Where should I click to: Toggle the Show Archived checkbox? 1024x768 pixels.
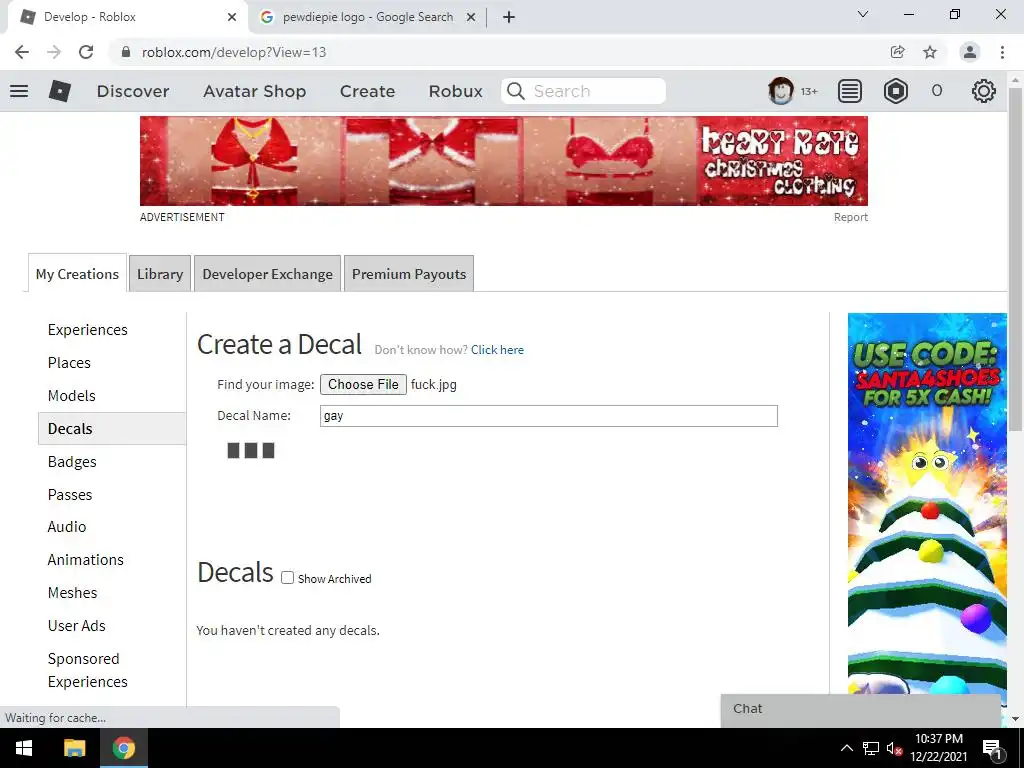point(287,578)
